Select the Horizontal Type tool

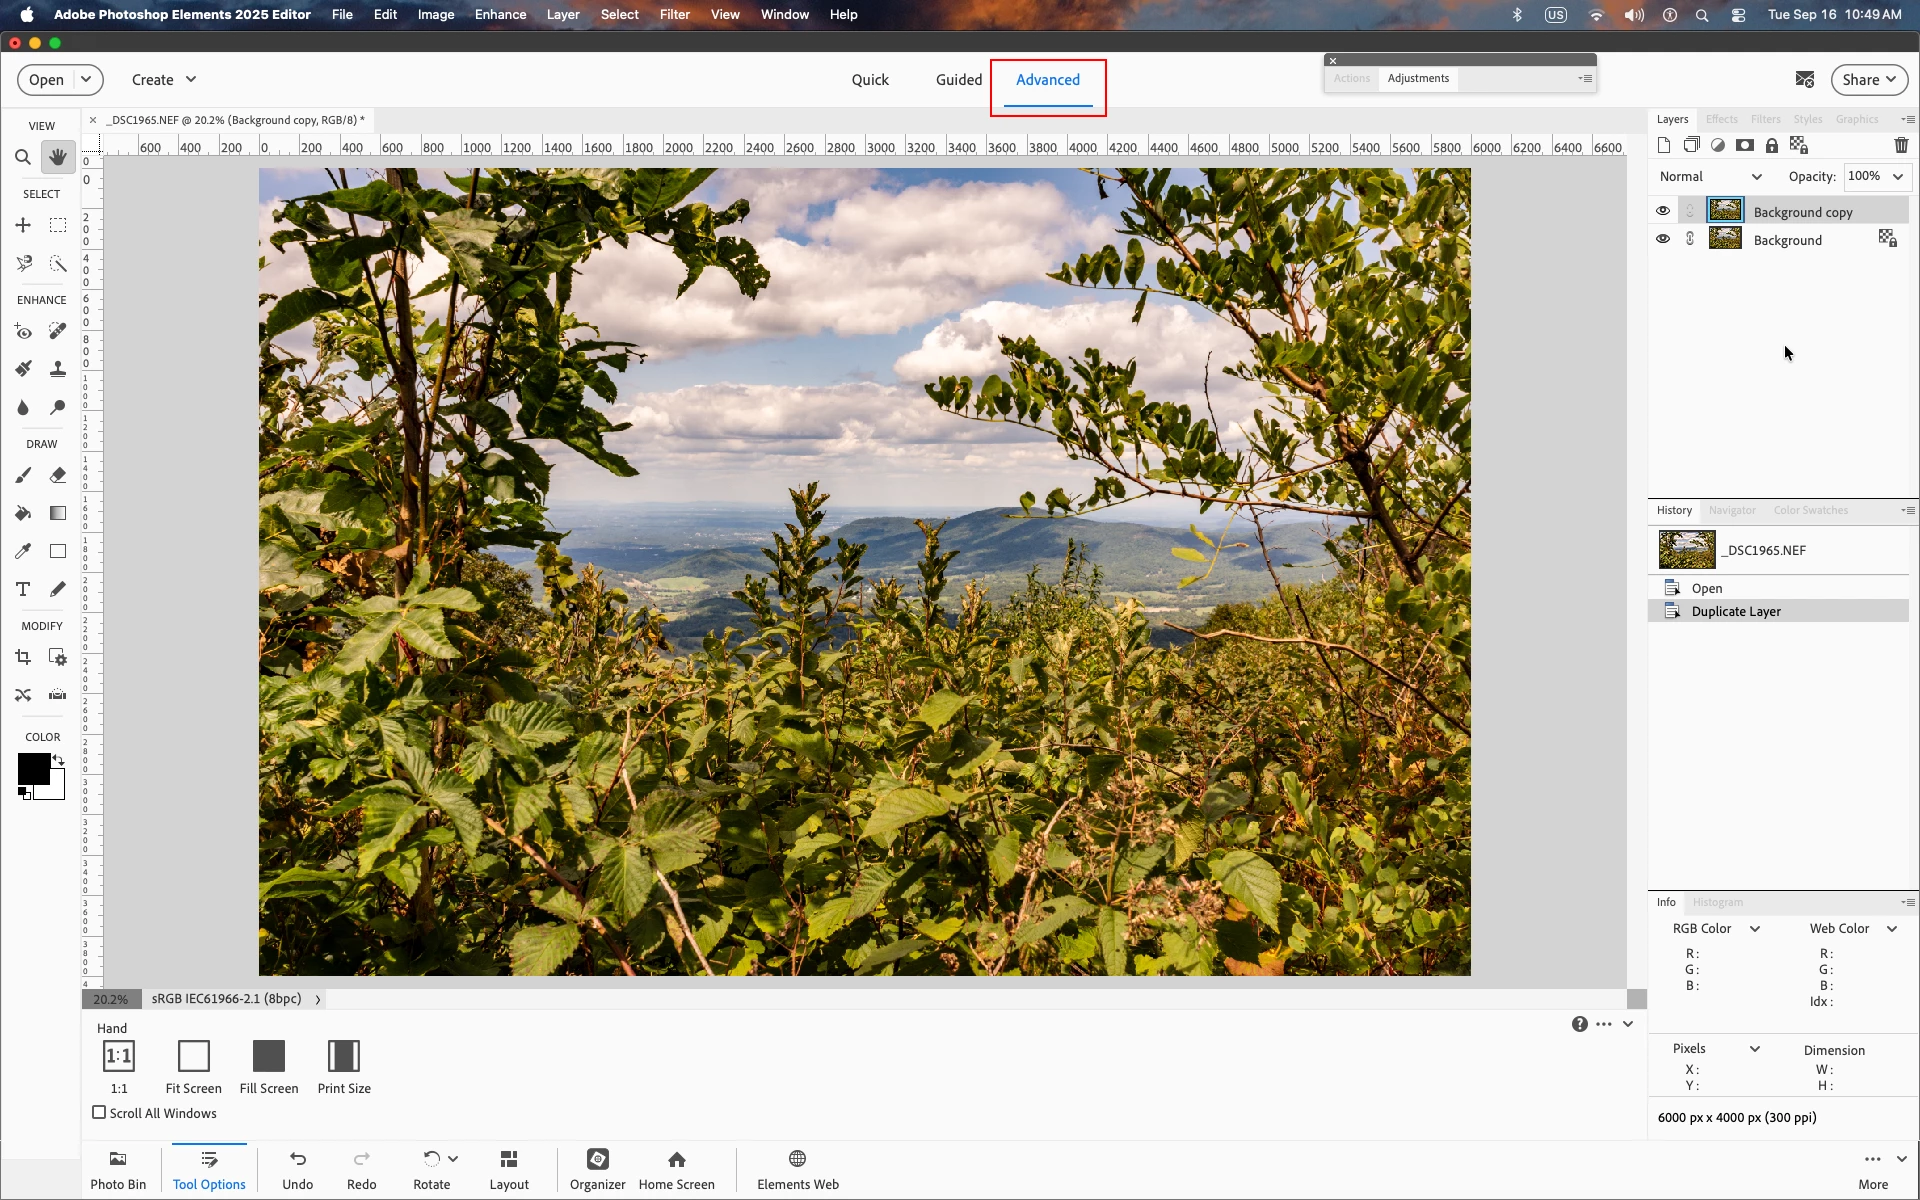23,589
